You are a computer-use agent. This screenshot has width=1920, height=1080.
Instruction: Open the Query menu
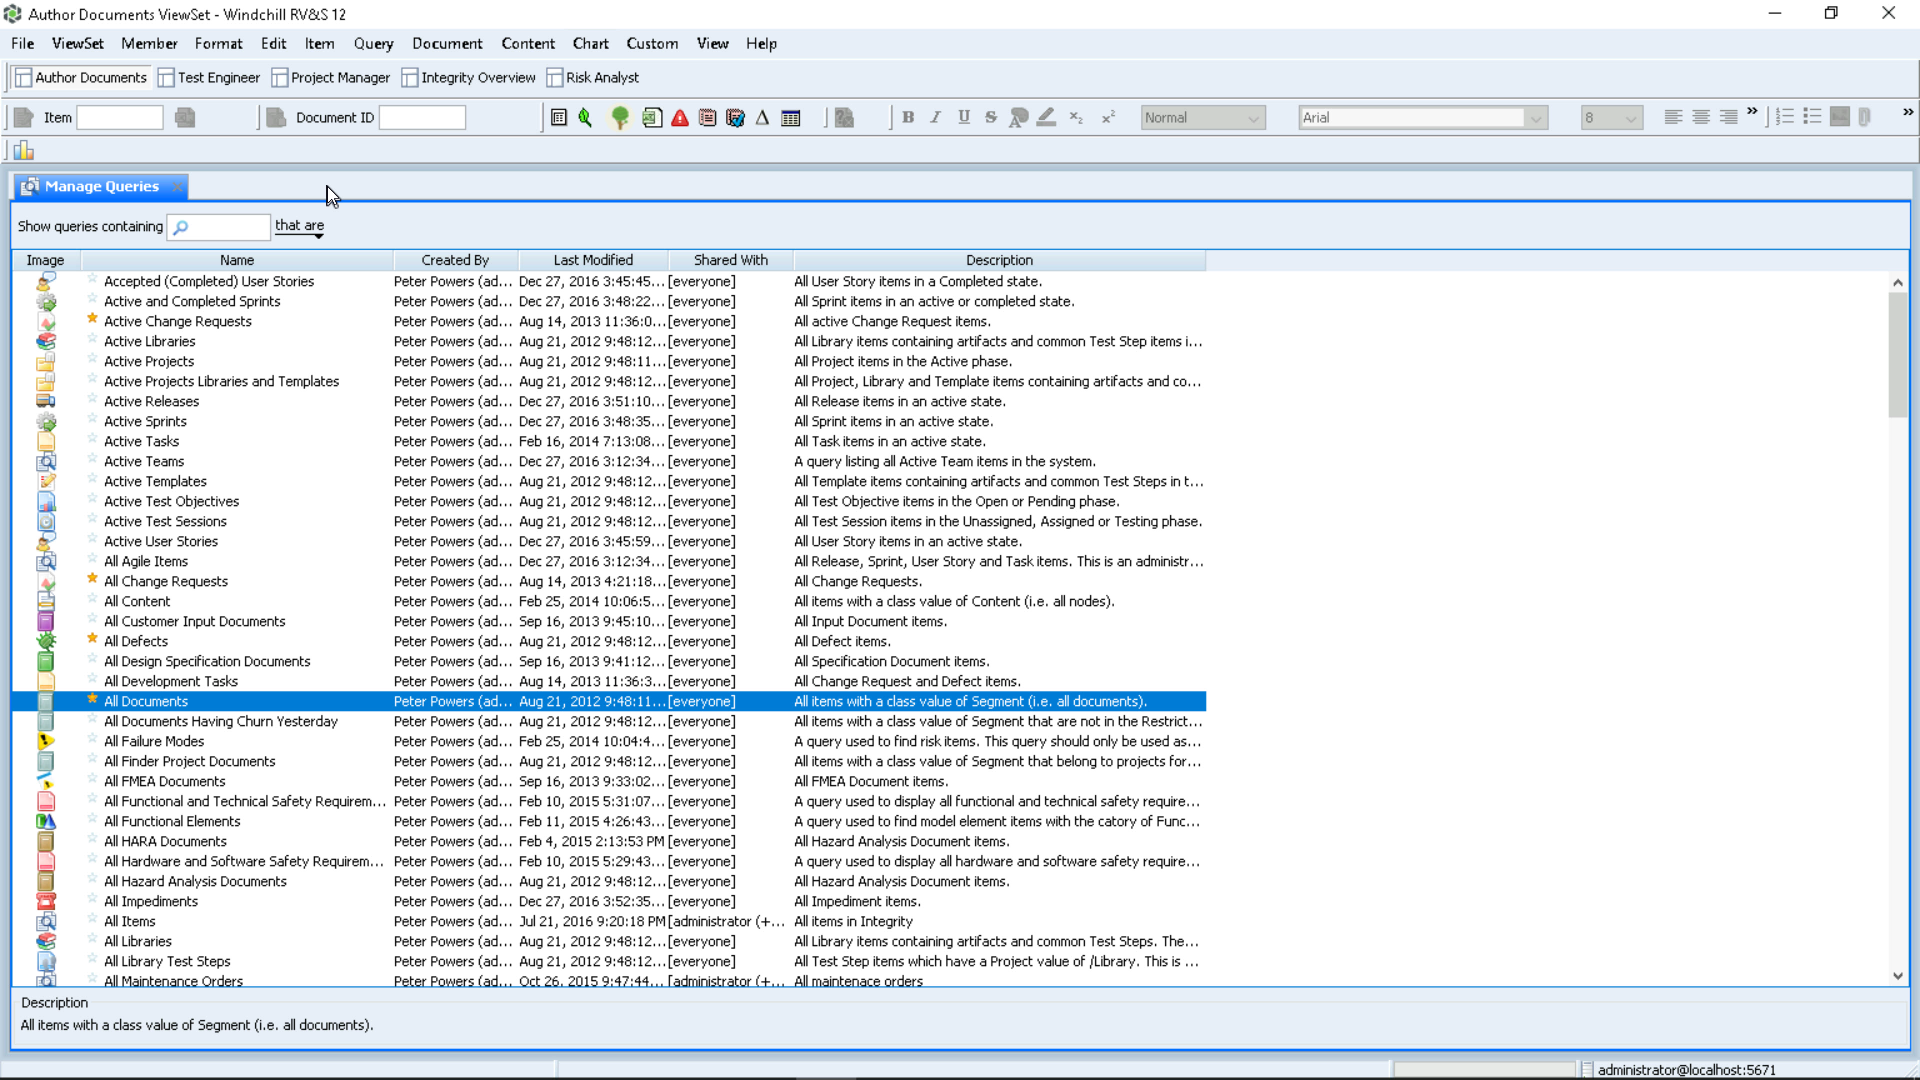(x=373, y=44)
